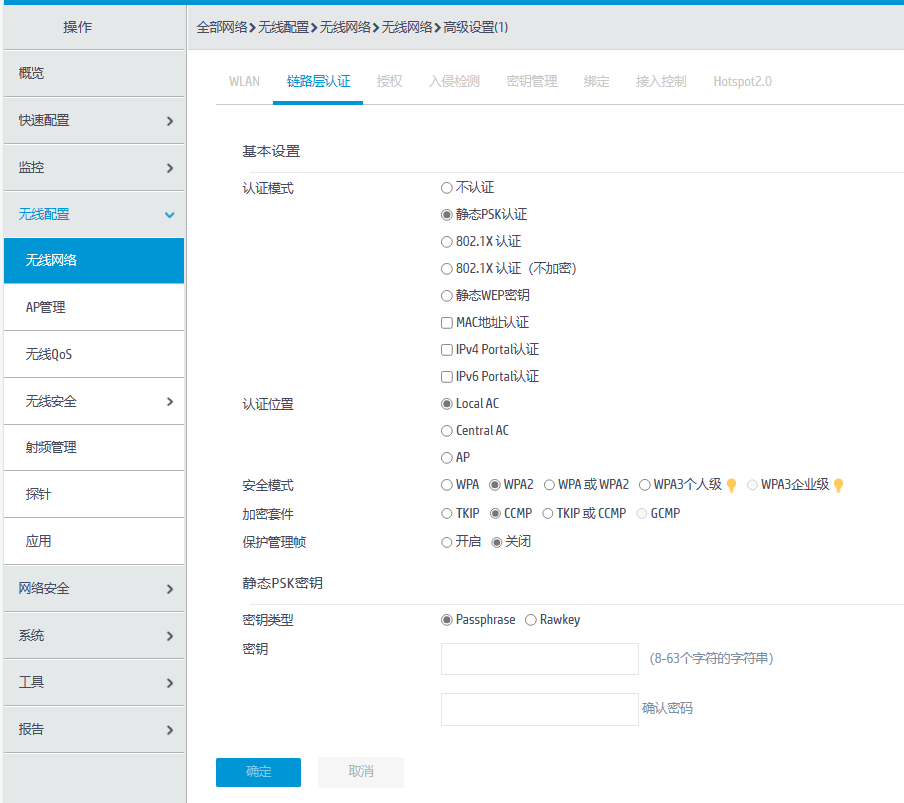Choose GCMP cipher suite
Screen dimensions: 904x803
pos(642,514)
